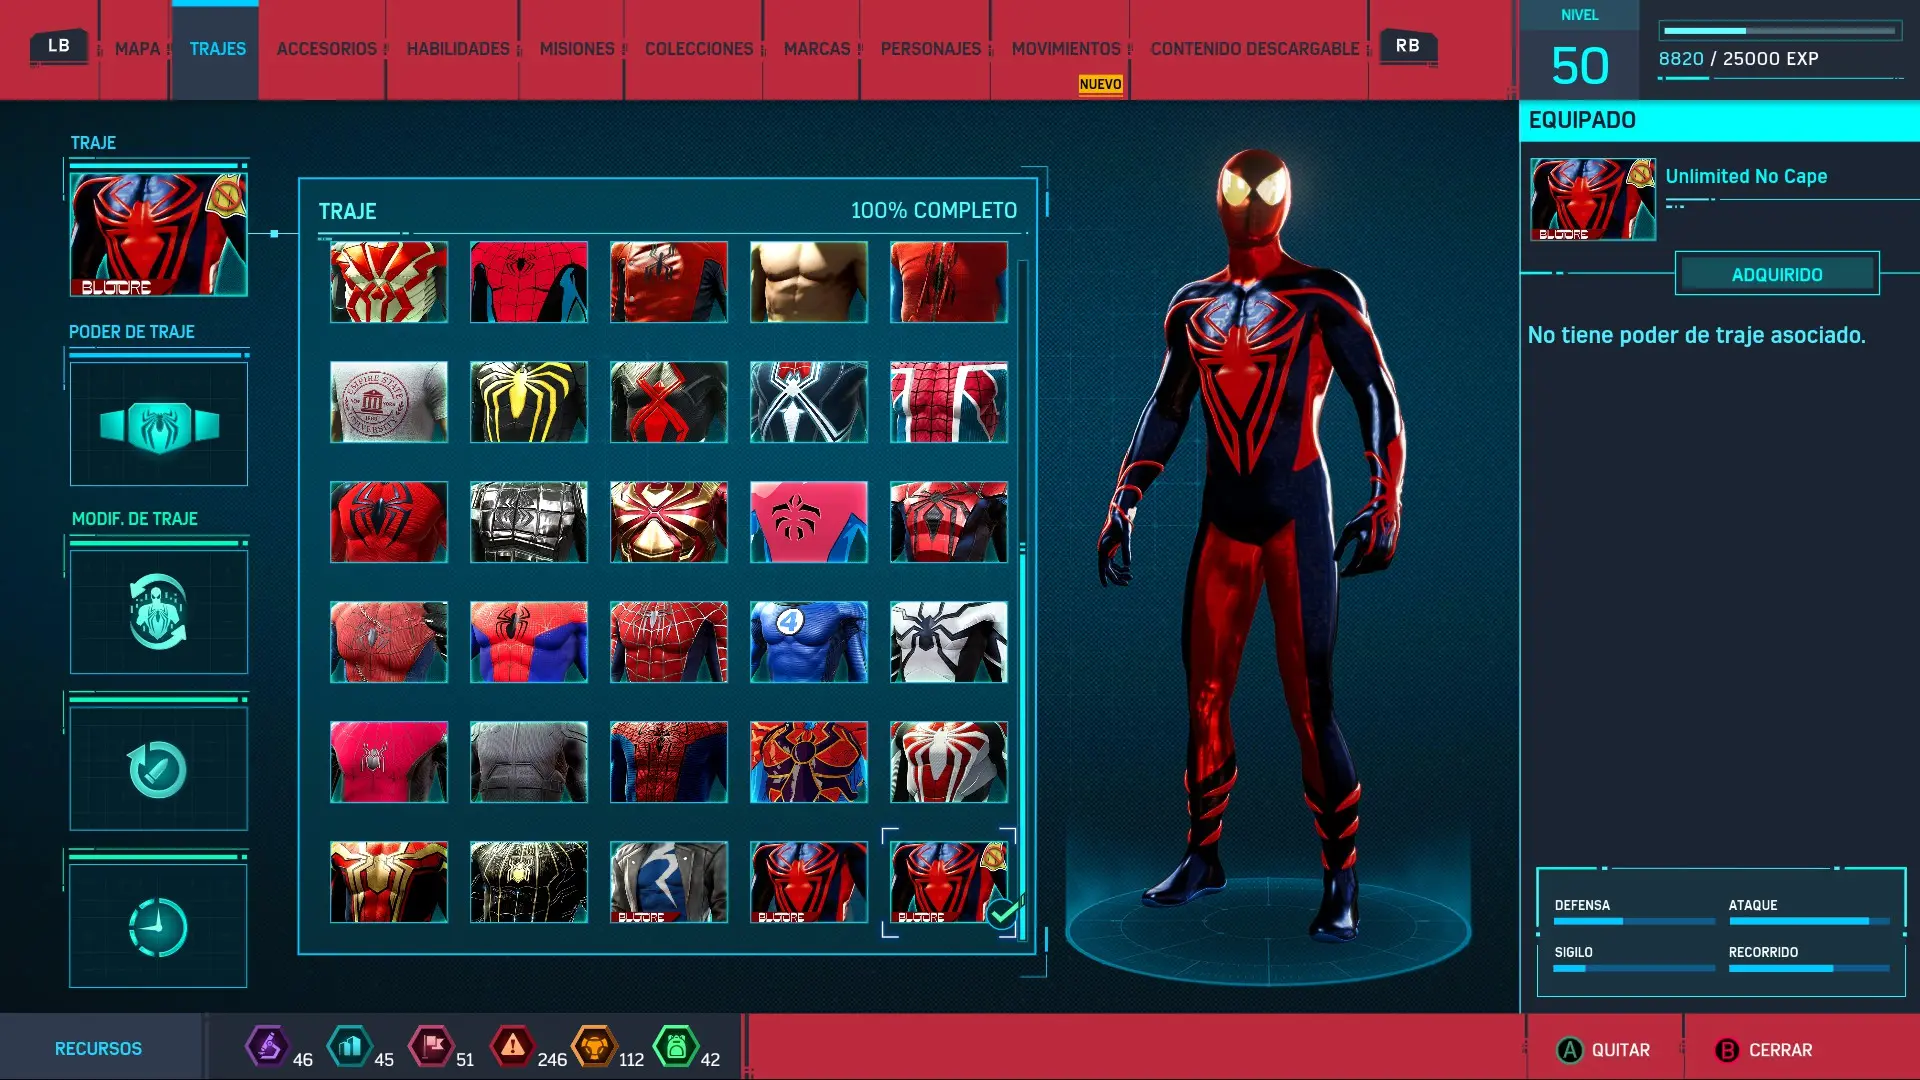Click the equipped Unlimited No Cape thumbnail

pos(1593,199)
